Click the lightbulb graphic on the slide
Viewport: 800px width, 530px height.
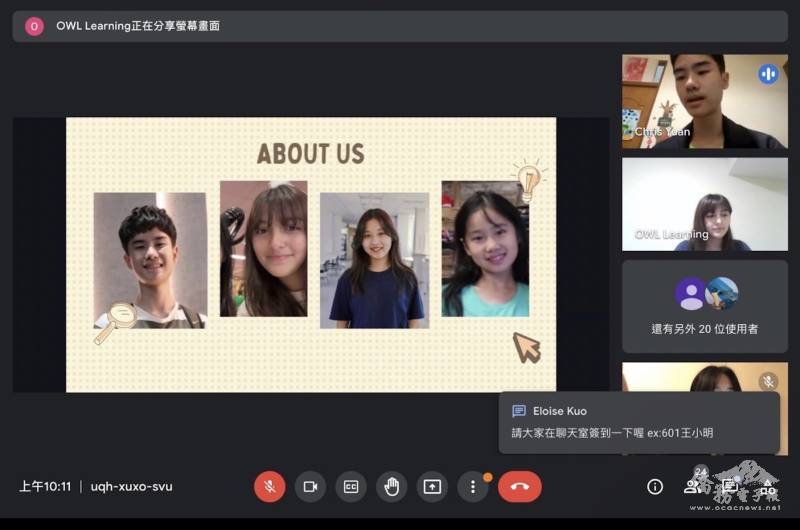click(x=530, y=179)
